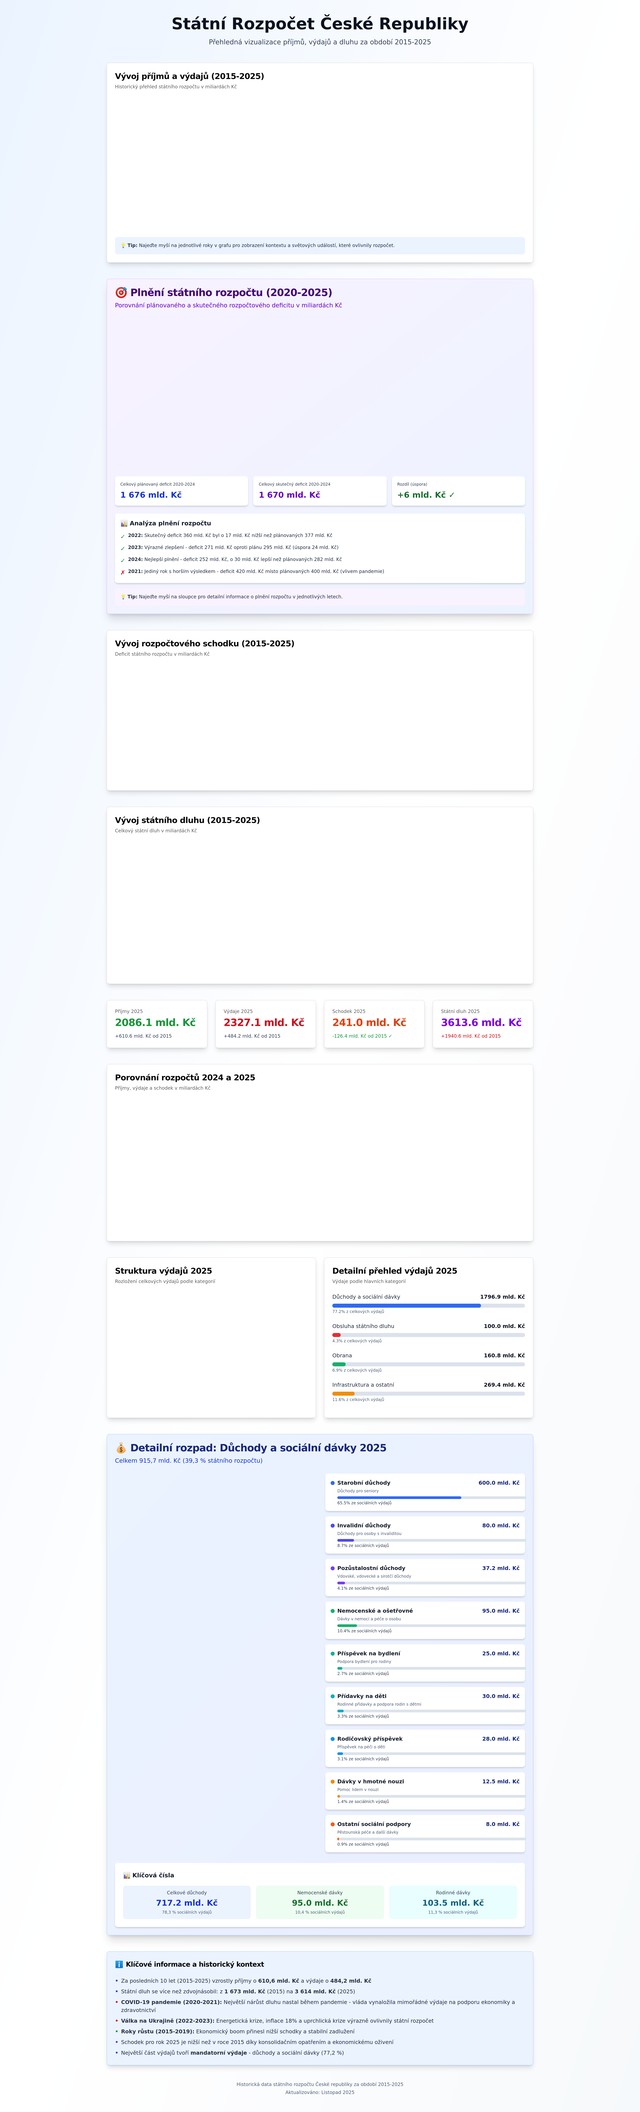The height and width of the screenshot is (2112, 640).
Task: Click the blue dot beside Starobní důchody
Action: [x=332, y=1483]
